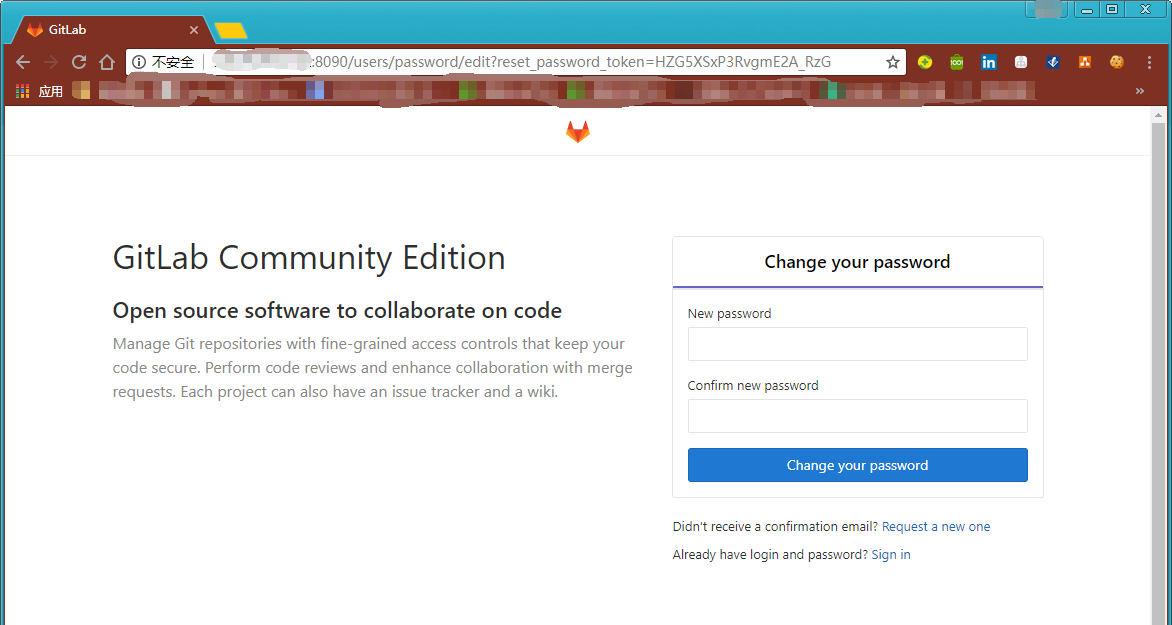Open the green shopping bag extension
Image resolution: width=1172 pixels, height=625 pixels.
click(957, 62)
